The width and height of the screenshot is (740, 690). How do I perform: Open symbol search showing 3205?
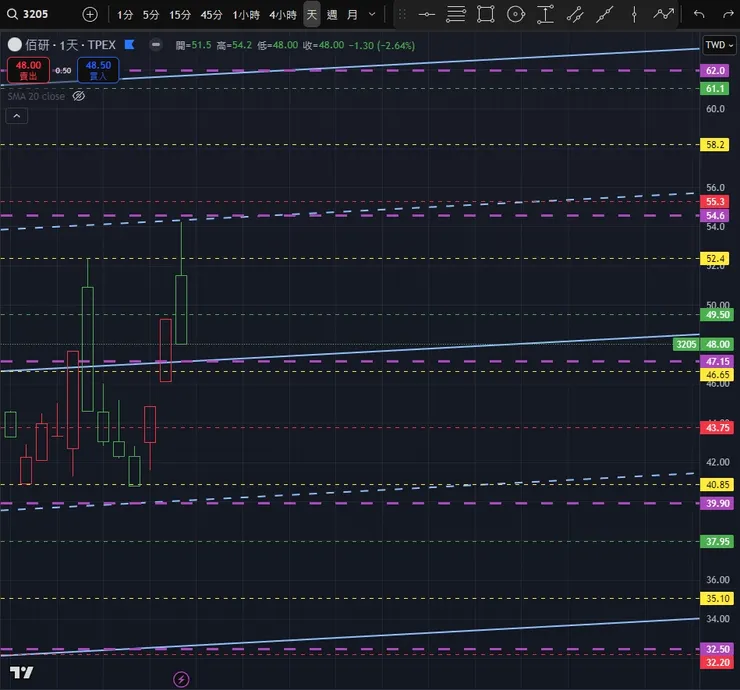[36, 15]
